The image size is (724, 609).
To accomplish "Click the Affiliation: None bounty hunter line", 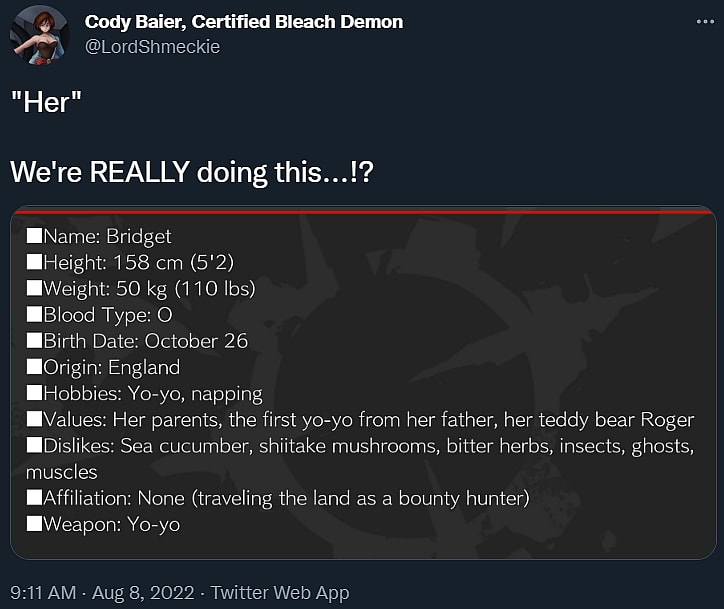I will click(285, 497).
